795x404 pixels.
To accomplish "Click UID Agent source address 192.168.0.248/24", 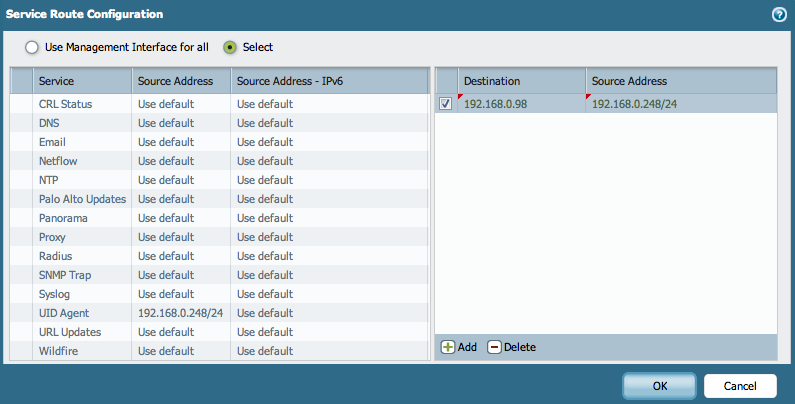I will point(180,313).
